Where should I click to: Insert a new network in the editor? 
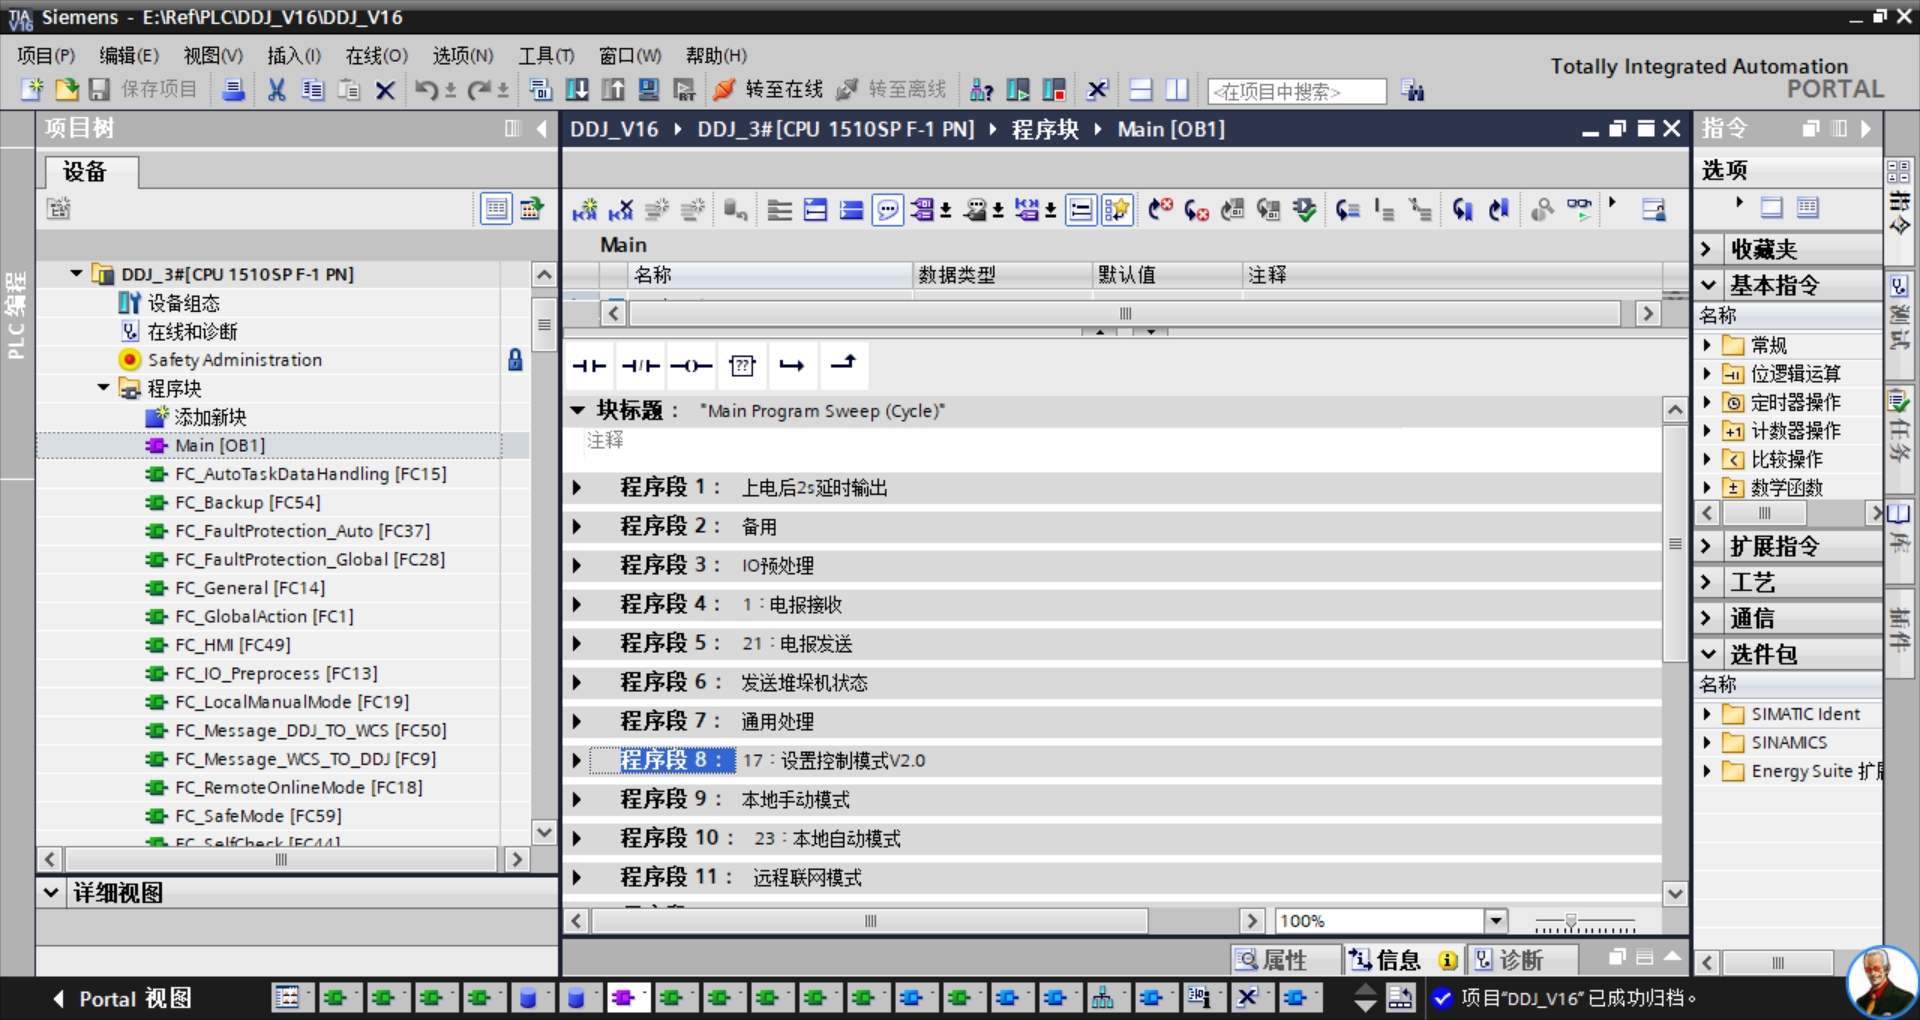585,209
